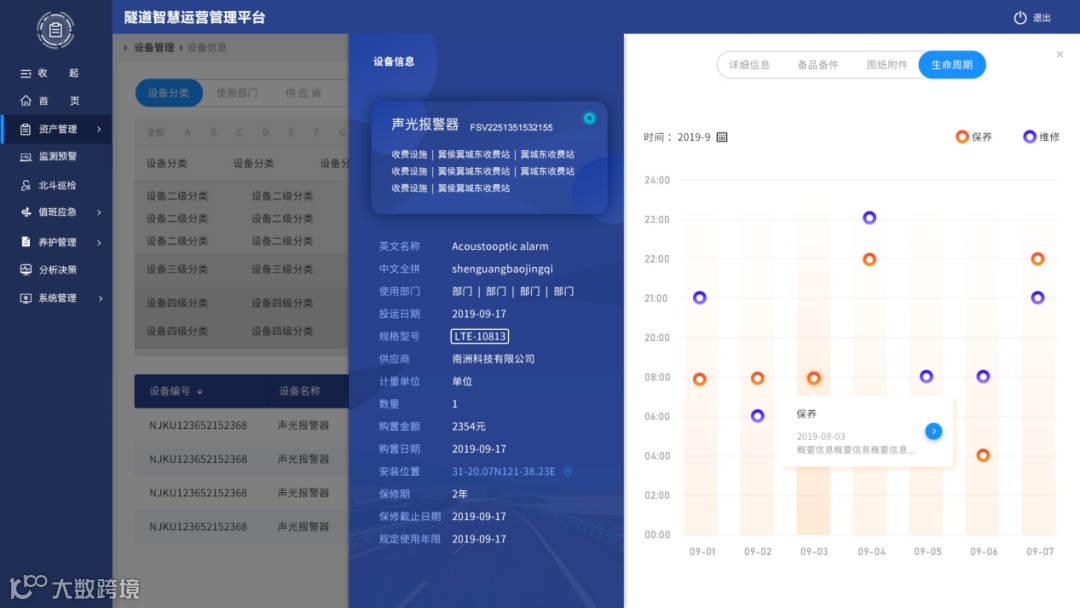Click the platform logo icon in the sidebar
The height and width of the screenshot is (608, 1080).
coord(56,30)
